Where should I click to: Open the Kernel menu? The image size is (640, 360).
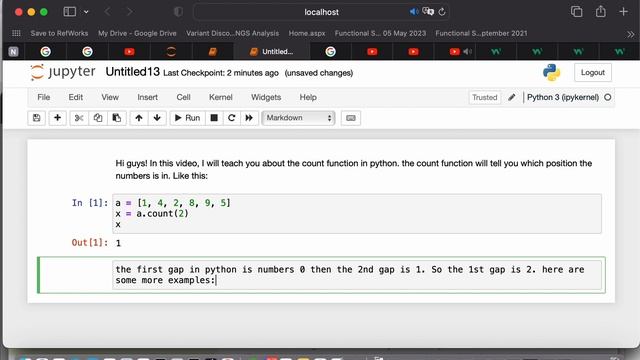(x=220, y=98)
